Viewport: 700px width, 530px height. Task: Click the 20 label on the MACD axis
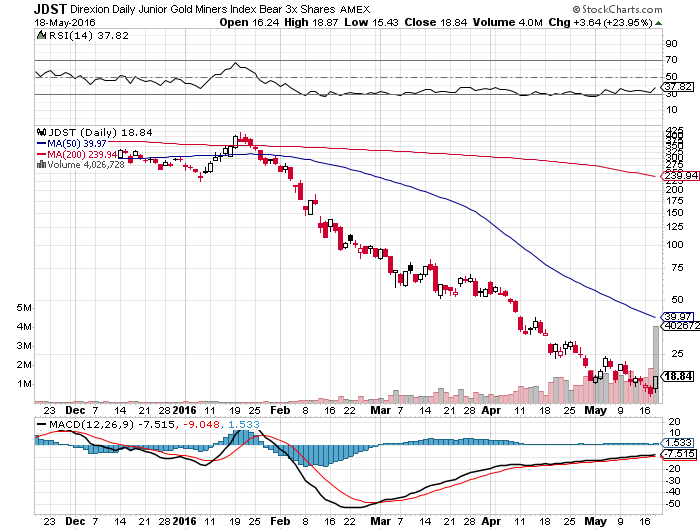coord(675,422)
